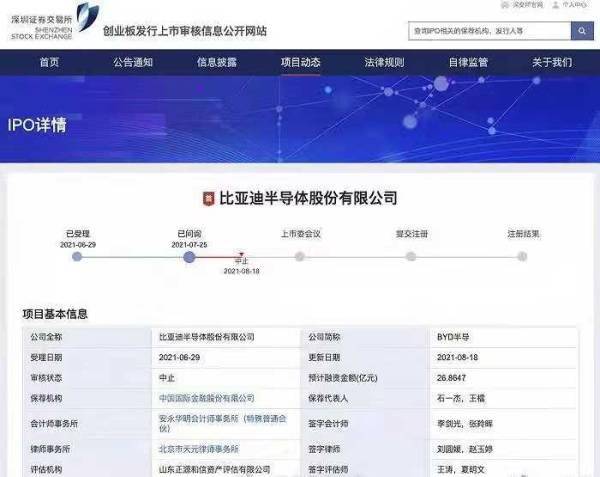
Task: Open the 关于我们 page
Action: [x=552, y=63]
